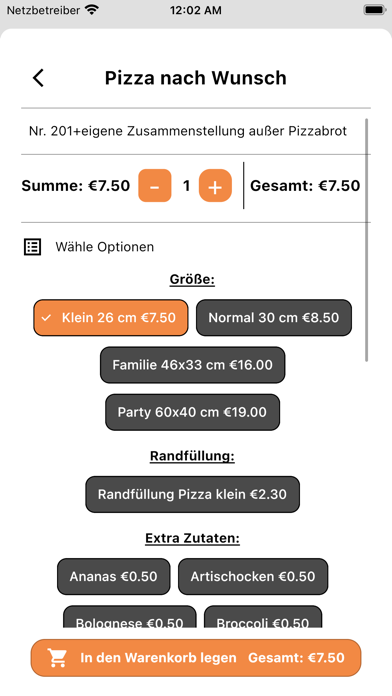Decrease quantity with the minus button
This screenshot has width=392, height=696.
pyautogui.click(x=154, y=186)
